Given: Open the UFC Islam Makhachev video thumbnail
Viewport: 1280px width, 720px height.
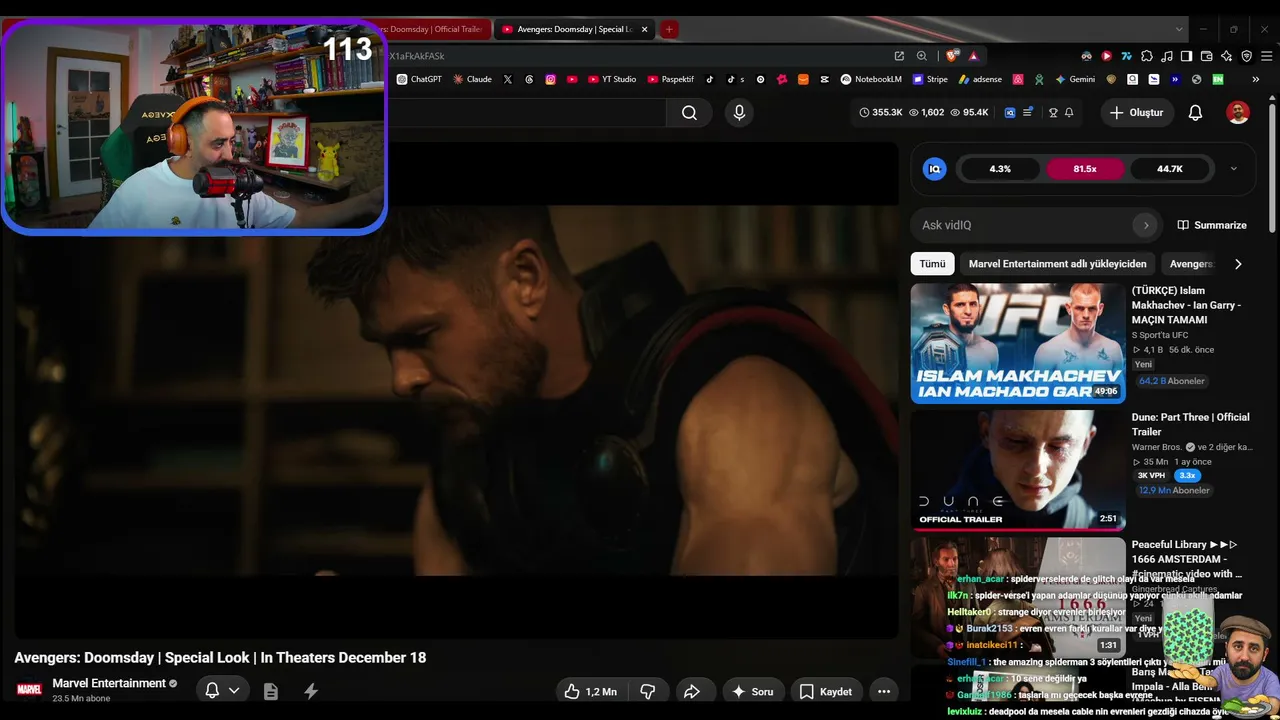Looking at the screenshot, I should pos(1018,343).
